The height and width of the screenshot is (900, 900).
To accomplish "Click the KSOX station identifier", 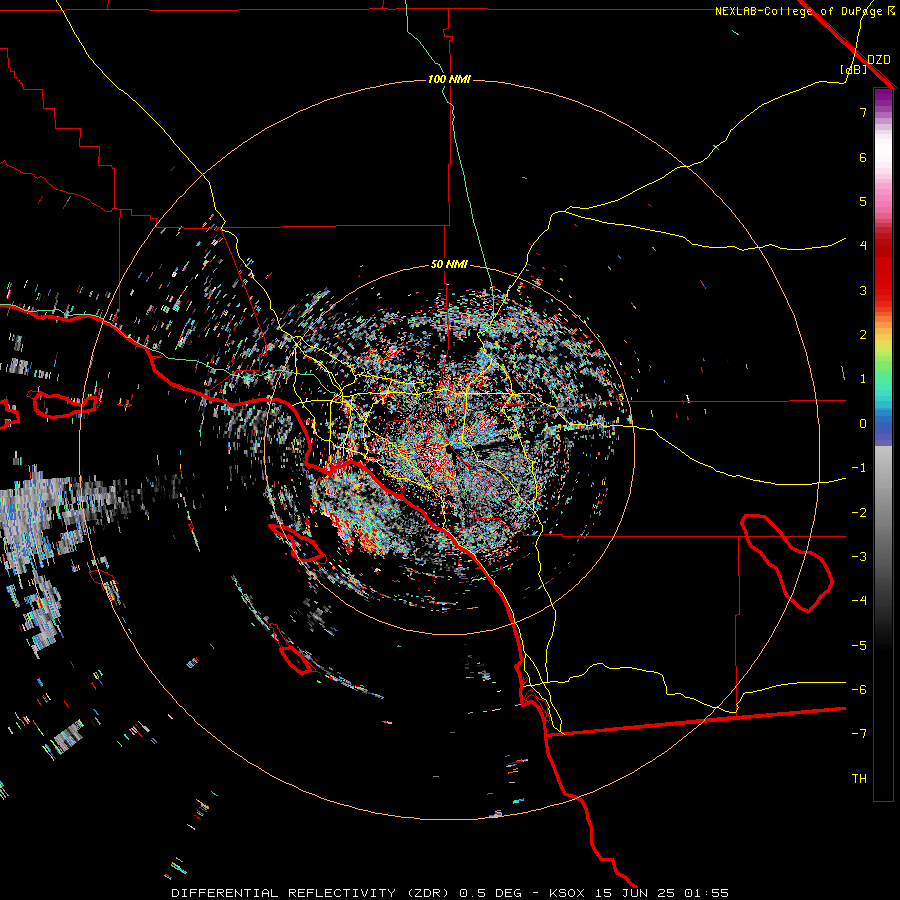I will 567,893.
